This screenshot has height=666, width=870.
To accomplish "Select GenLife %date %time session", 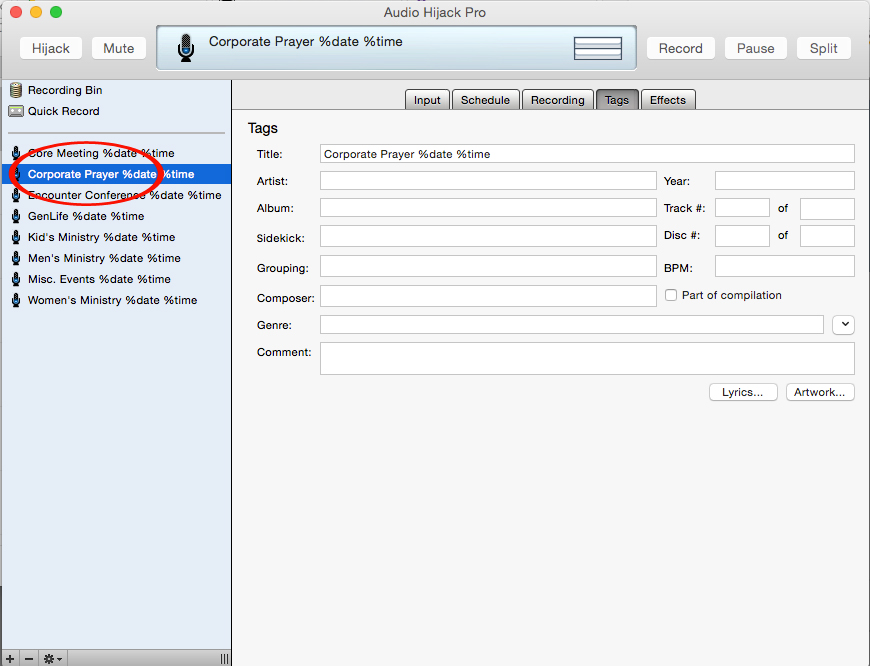I will click(117, 216).
